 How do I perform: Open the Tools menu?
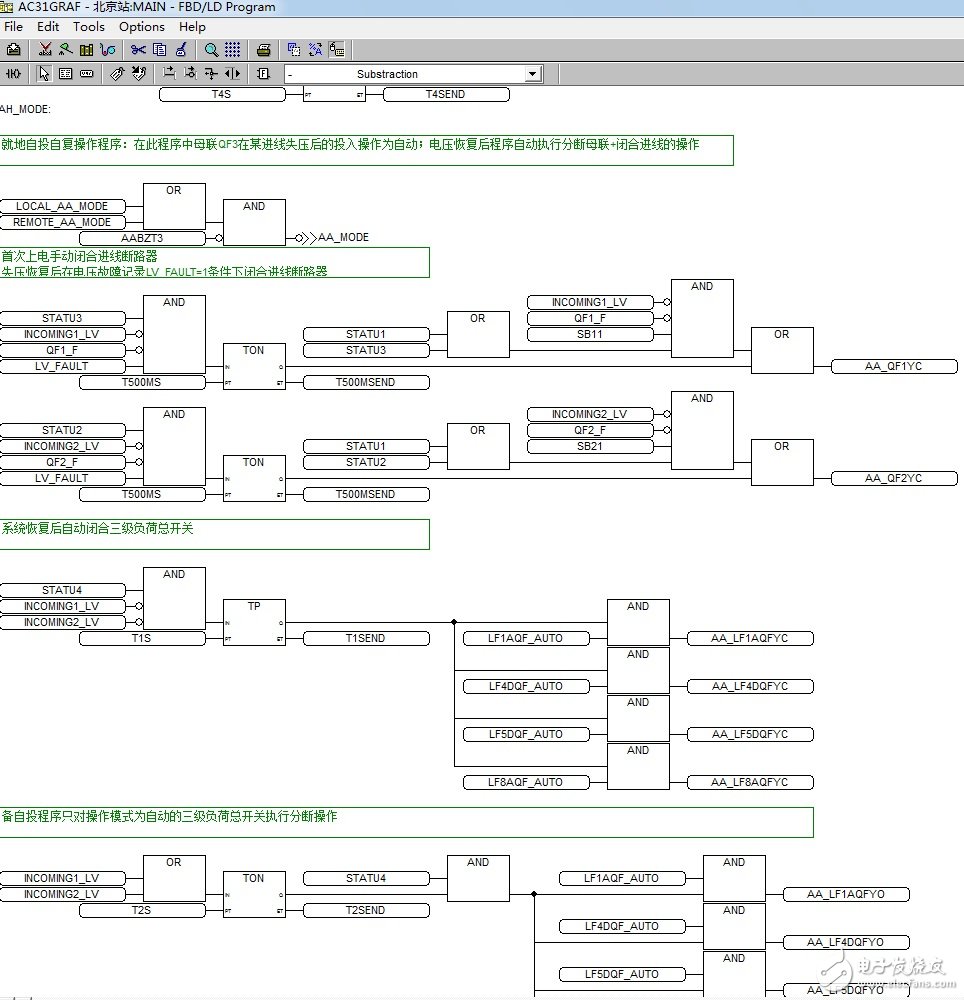(89, 27)
